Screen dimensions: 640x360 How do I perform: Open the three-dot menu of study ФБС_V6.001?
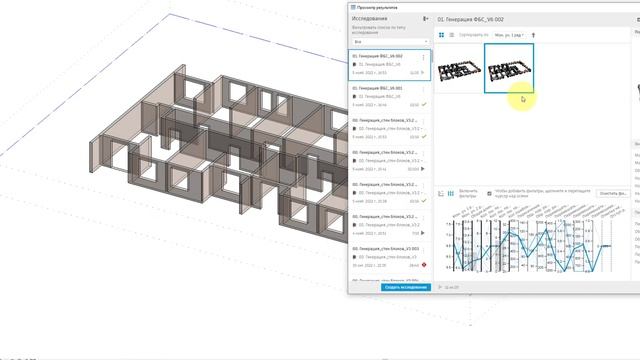click(x=423, y=89)
